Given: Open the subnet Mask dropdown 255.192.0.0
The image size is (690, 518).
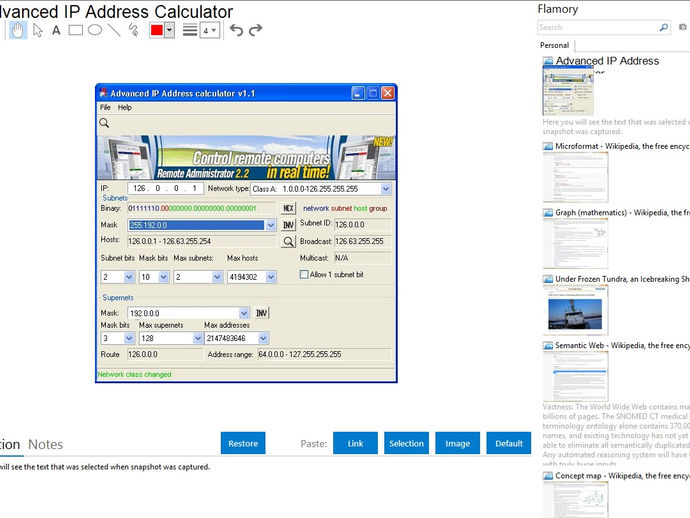Looking at the screenshot, I should [x=271, y=225].
